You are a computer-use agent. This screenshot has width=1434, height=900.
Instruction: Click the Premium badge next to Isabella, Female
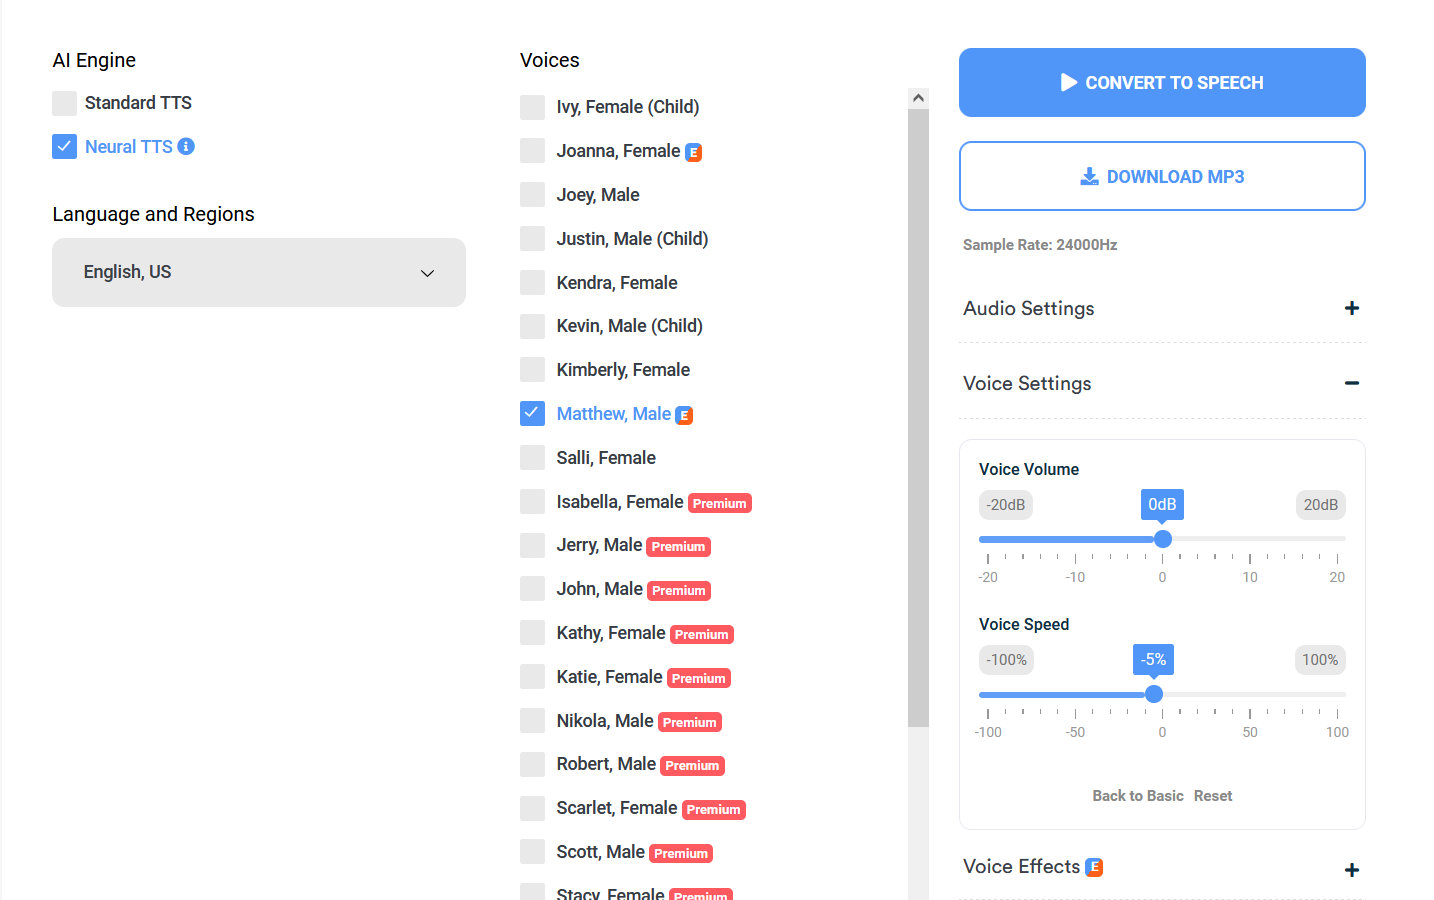[719, 503]
